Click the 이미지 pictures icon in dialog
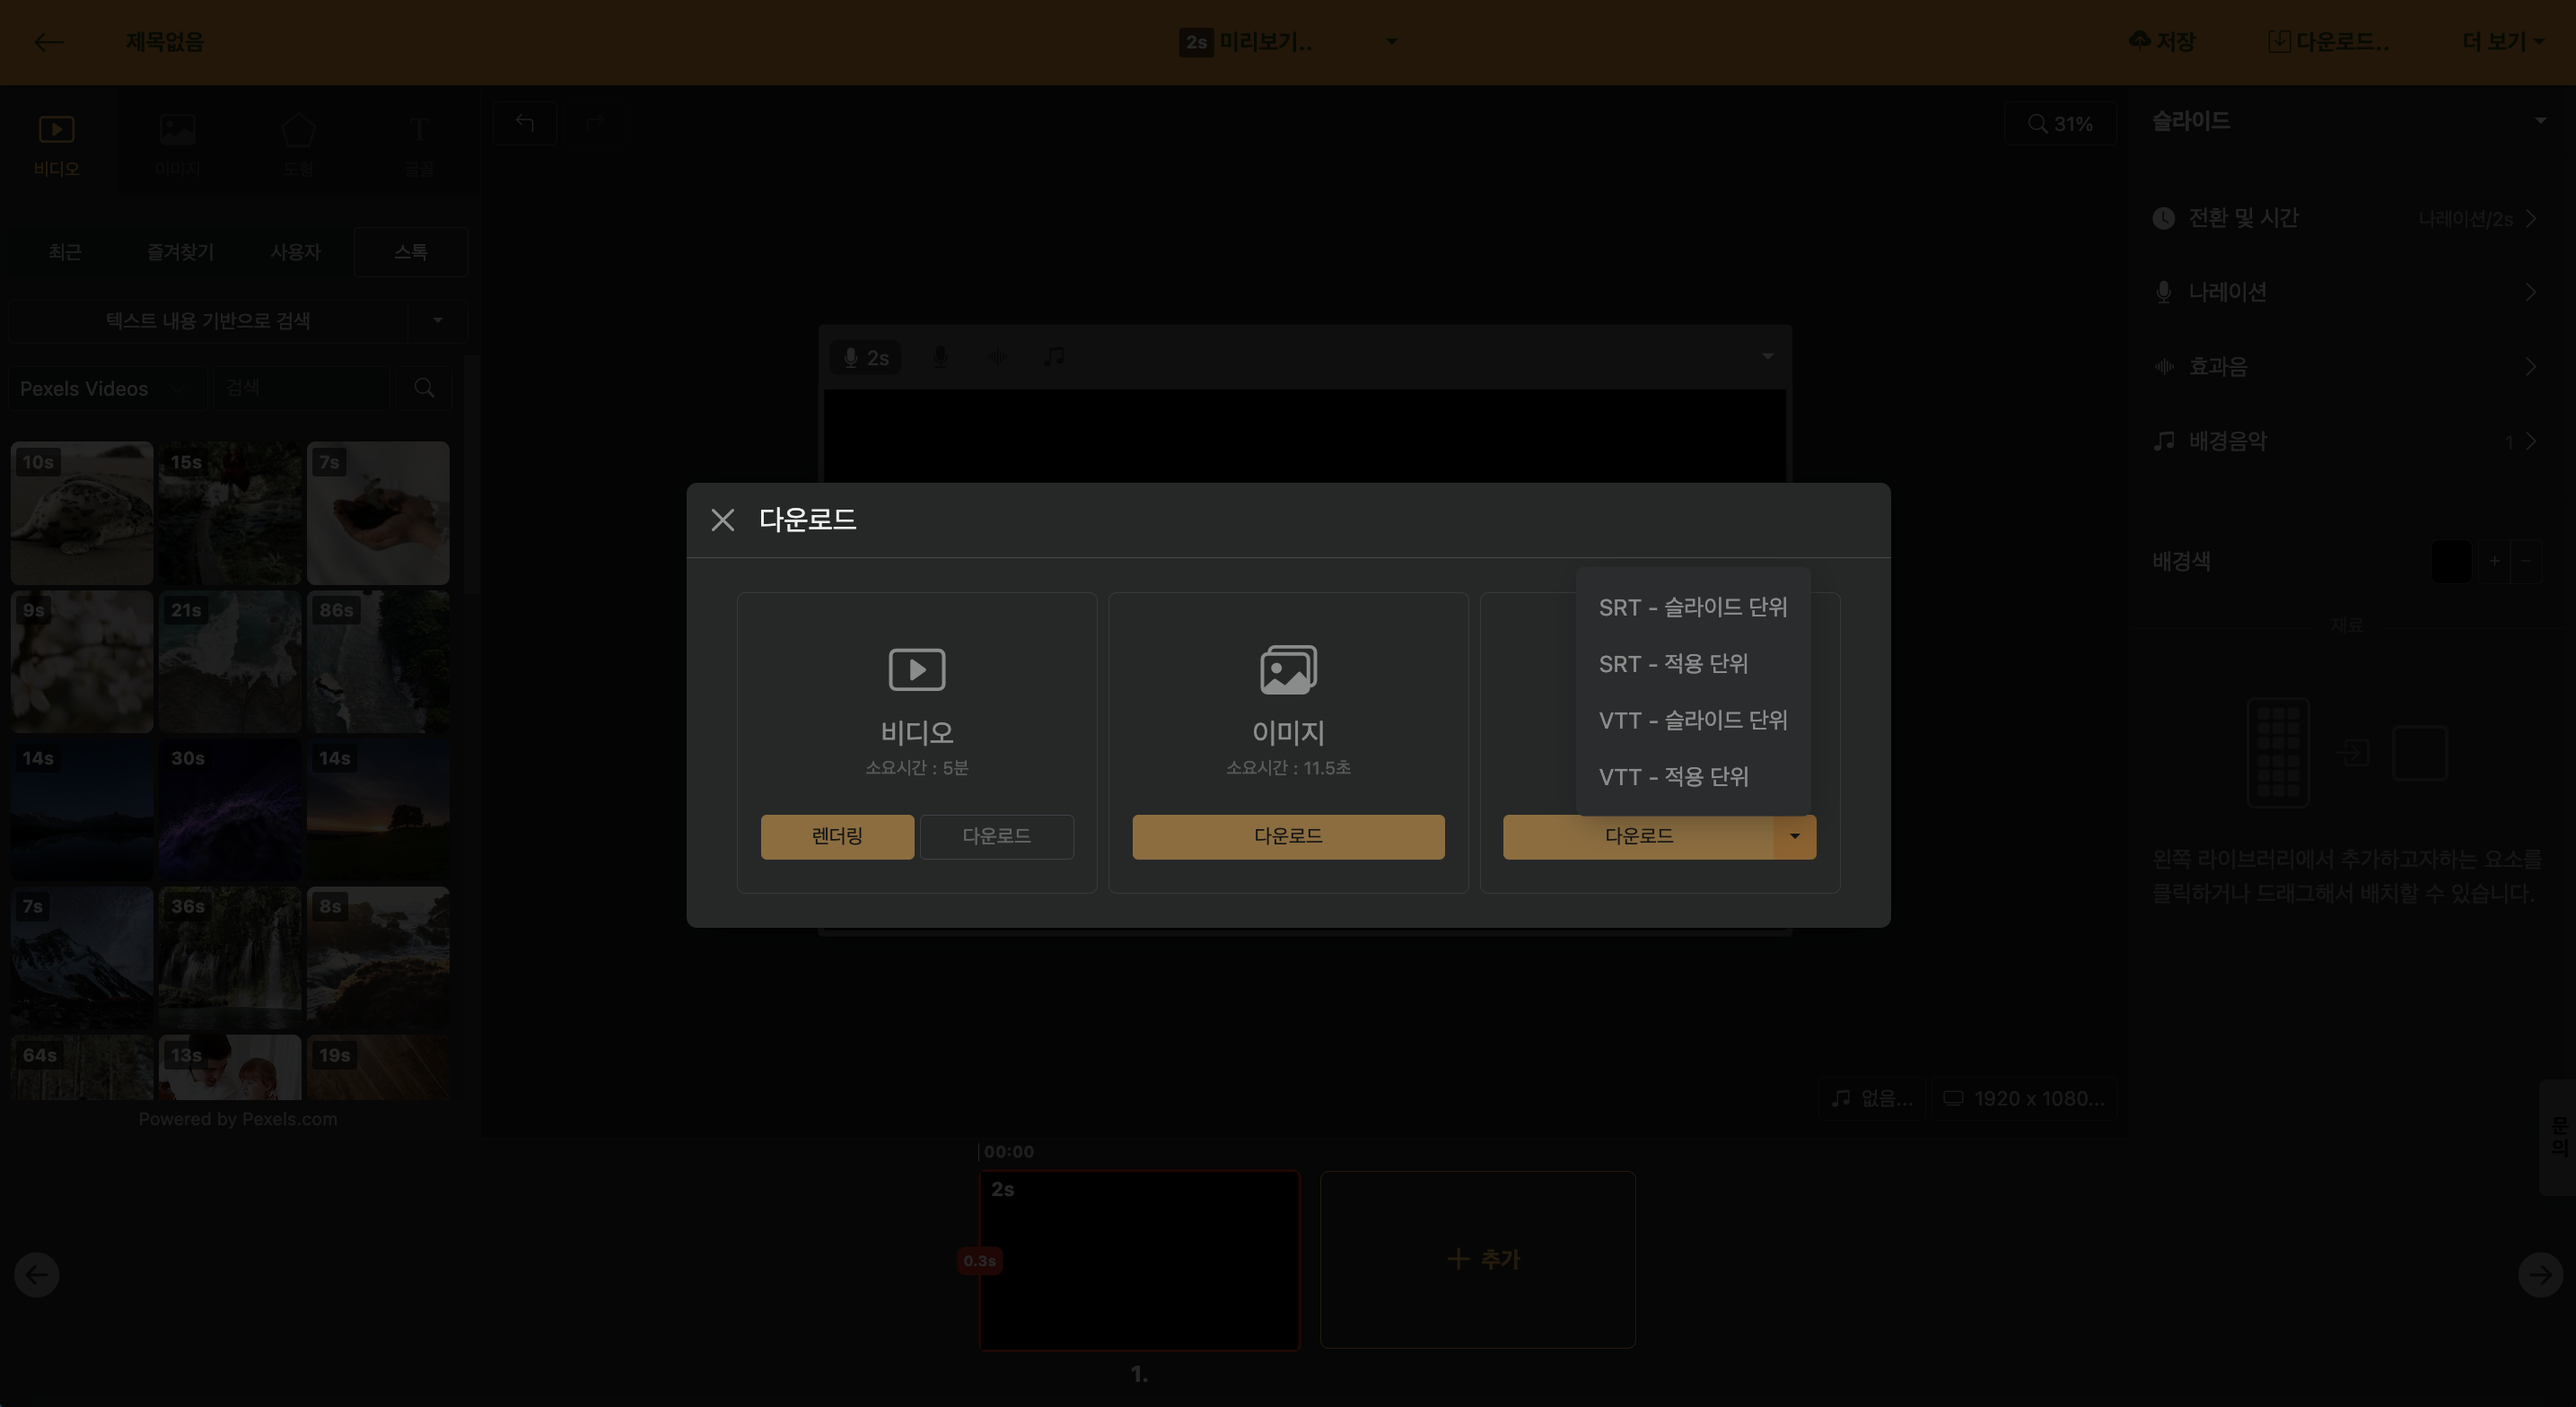 point(1287,669)
